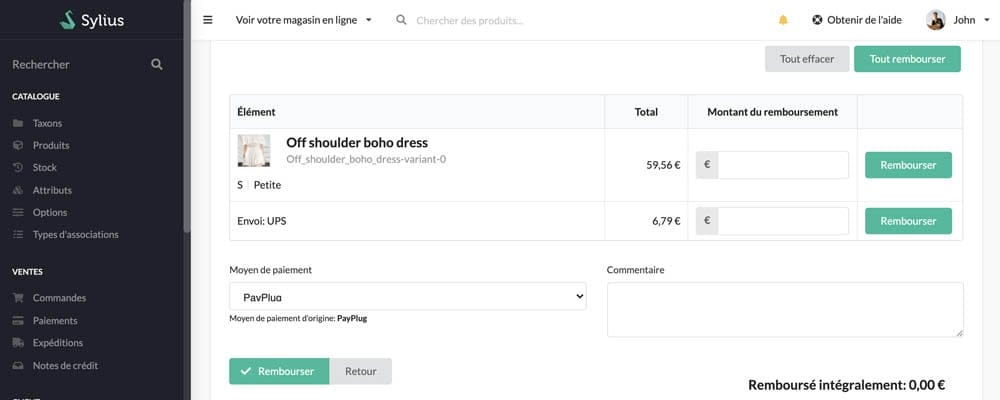This screenshot has width=1000, height=400.
Task: Focus the dress refund amount field
Action: coord(783,165)
